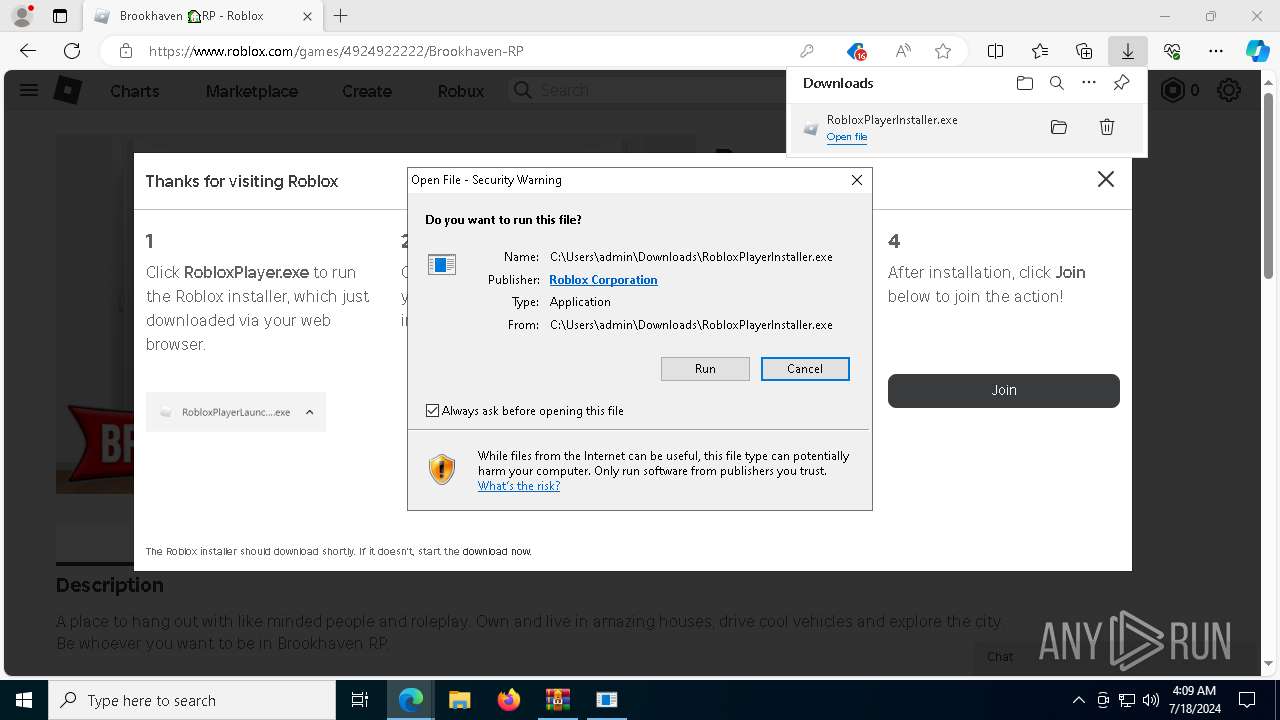Click Type here to search box
1280x720 pixels.
point(192,700)
